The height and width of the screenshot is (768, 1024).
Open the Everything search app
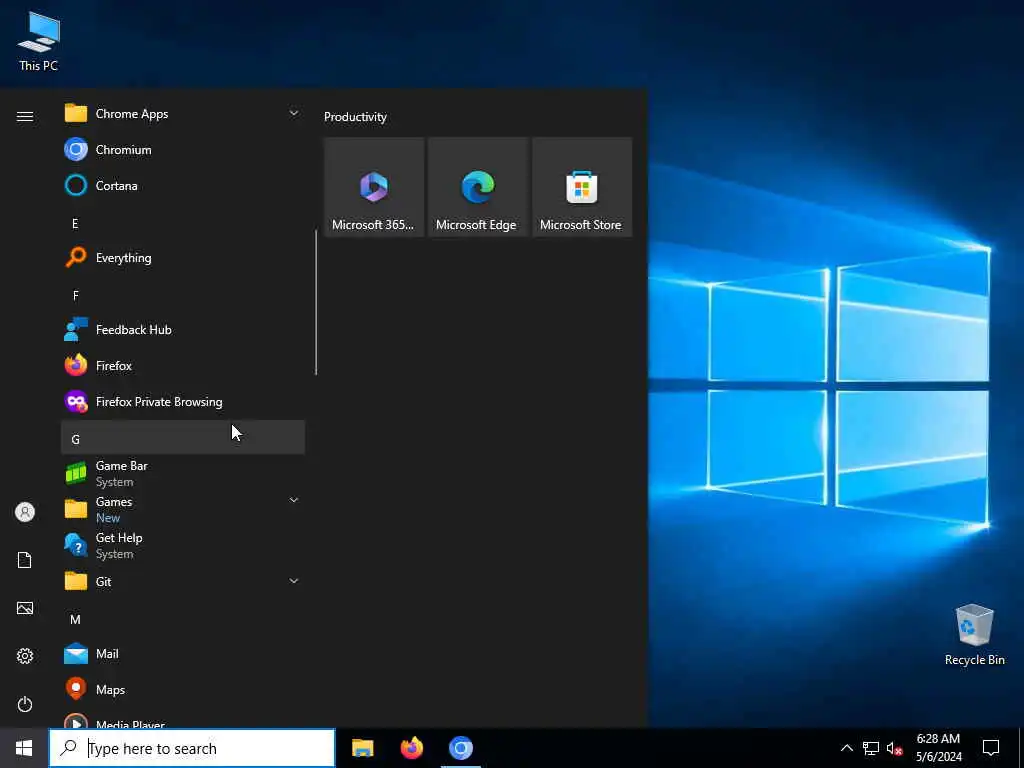[183, 257]
